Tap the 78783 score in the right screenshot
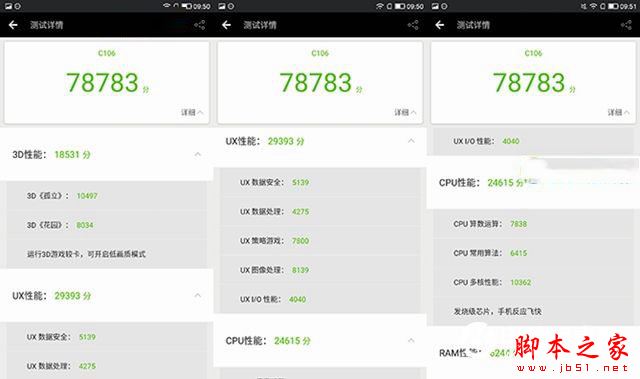This screenshot has width=640, height=379. tap(529, 83)
